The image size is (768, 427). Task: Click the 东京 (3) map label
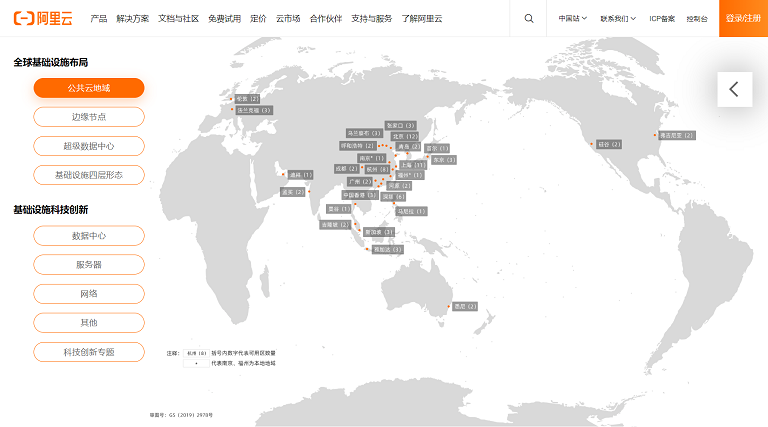coord(444,160)
